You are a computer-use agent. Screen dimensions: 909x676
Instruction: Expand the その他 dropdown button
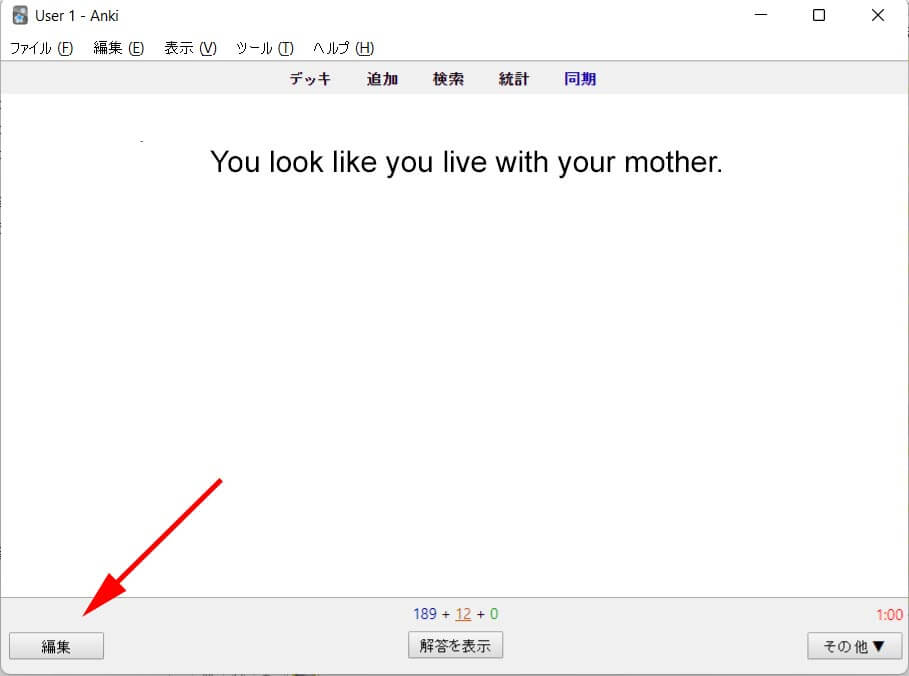click(x=855, y=646)
